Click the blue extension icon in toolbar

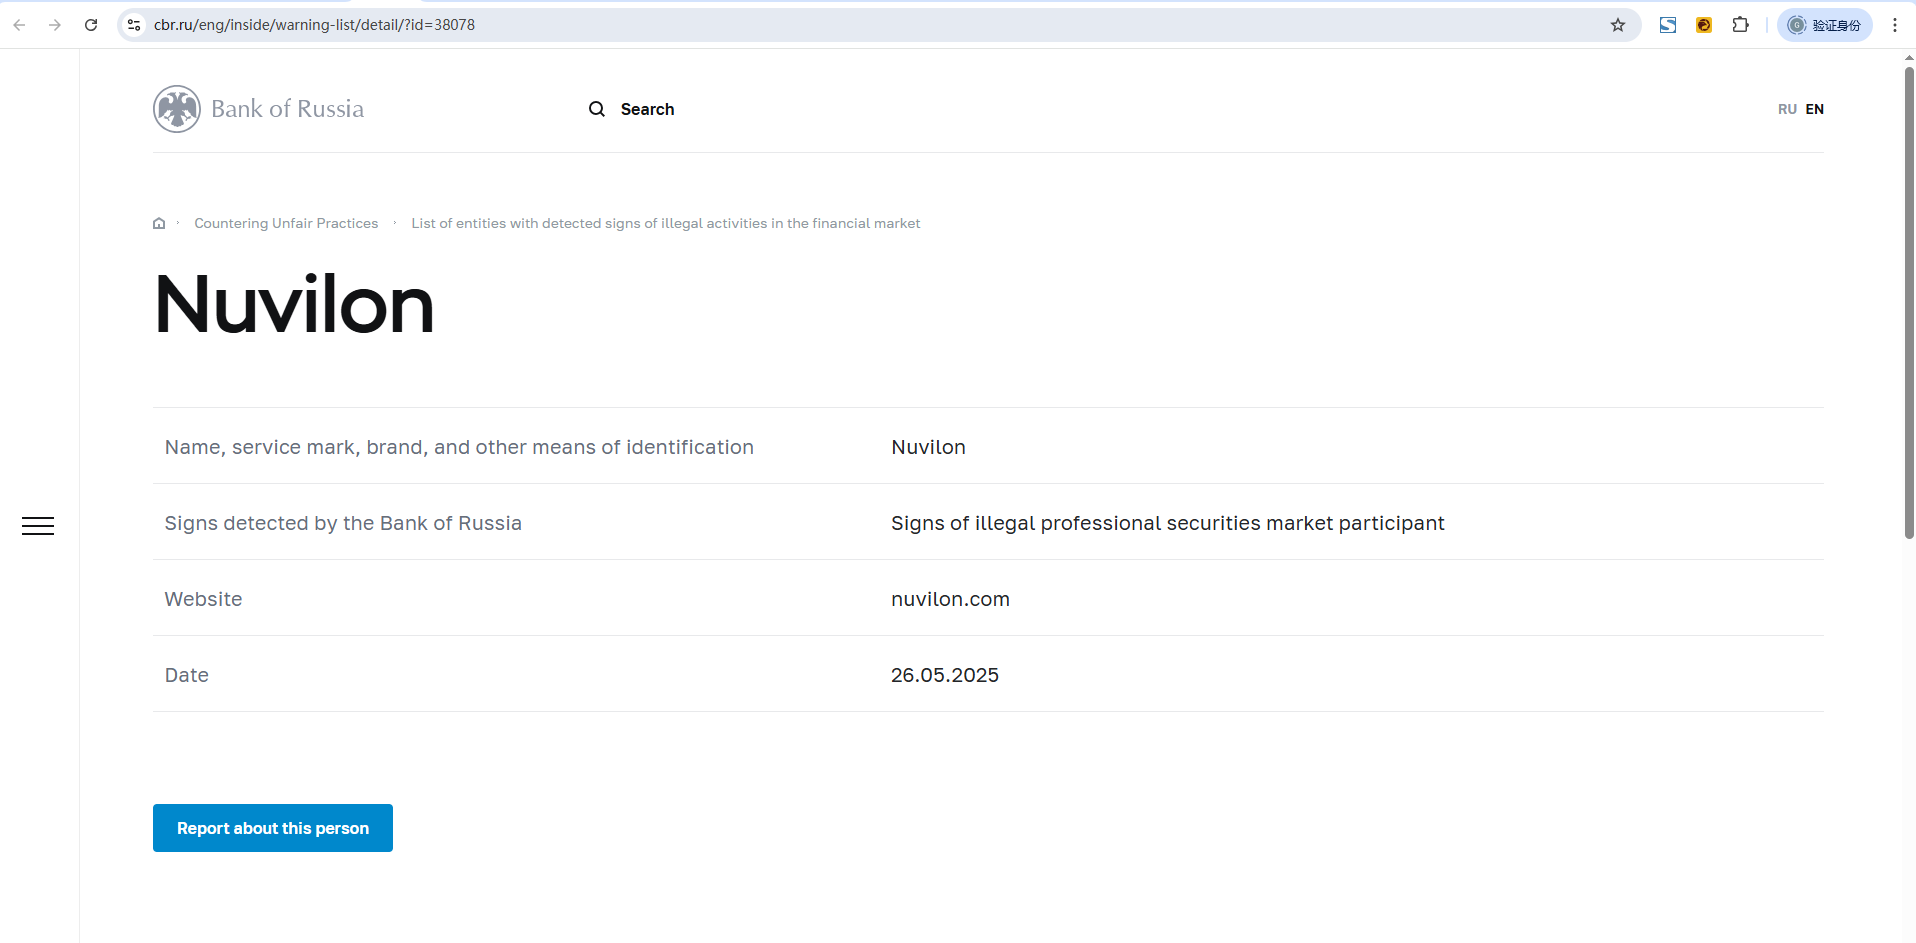coord(1668,25)
